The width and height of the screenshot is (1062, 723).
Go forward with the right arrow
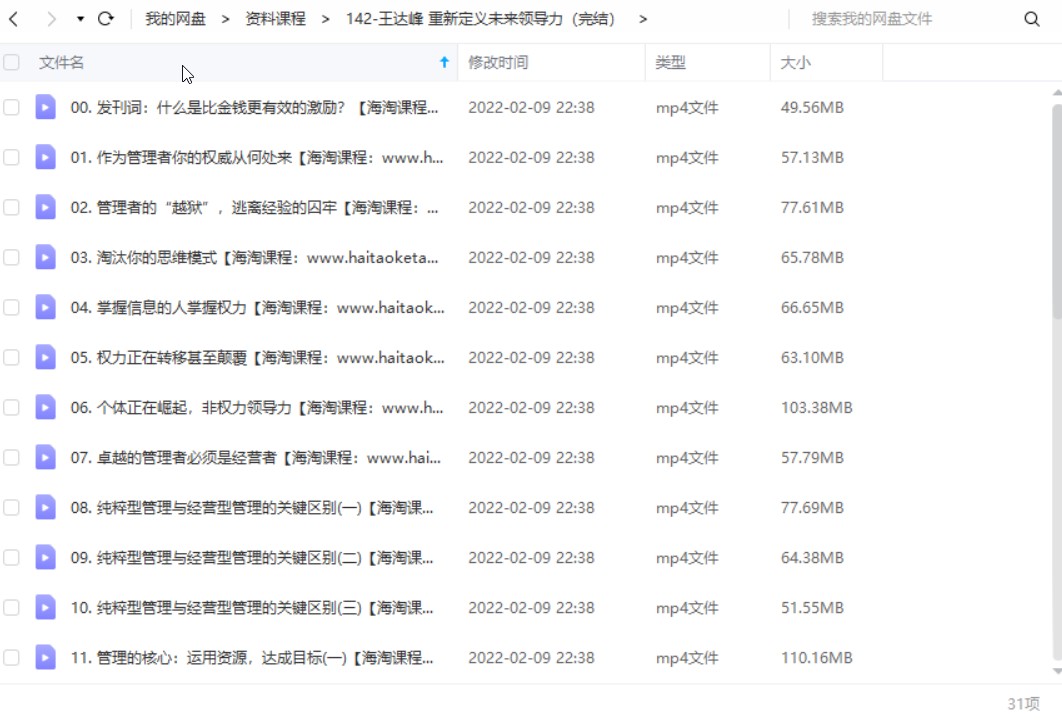51,19
